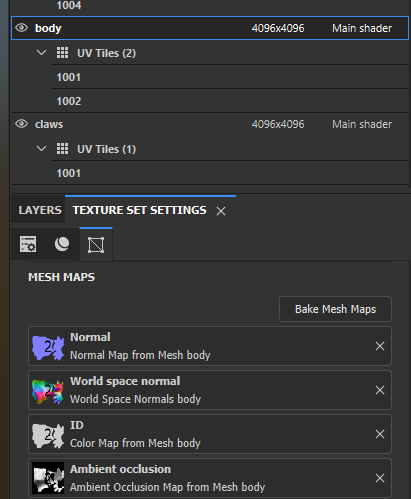The width and height of the screenshot is (411, 499).
Task: Collapse the claws UV Tiles list
Action: click(x=41, y=148)
